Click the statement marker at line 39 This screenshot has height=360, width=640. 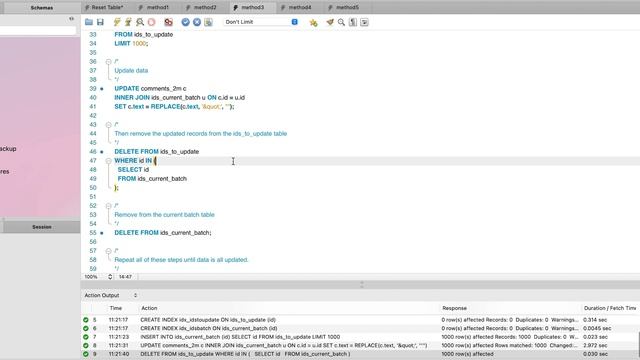102,89
